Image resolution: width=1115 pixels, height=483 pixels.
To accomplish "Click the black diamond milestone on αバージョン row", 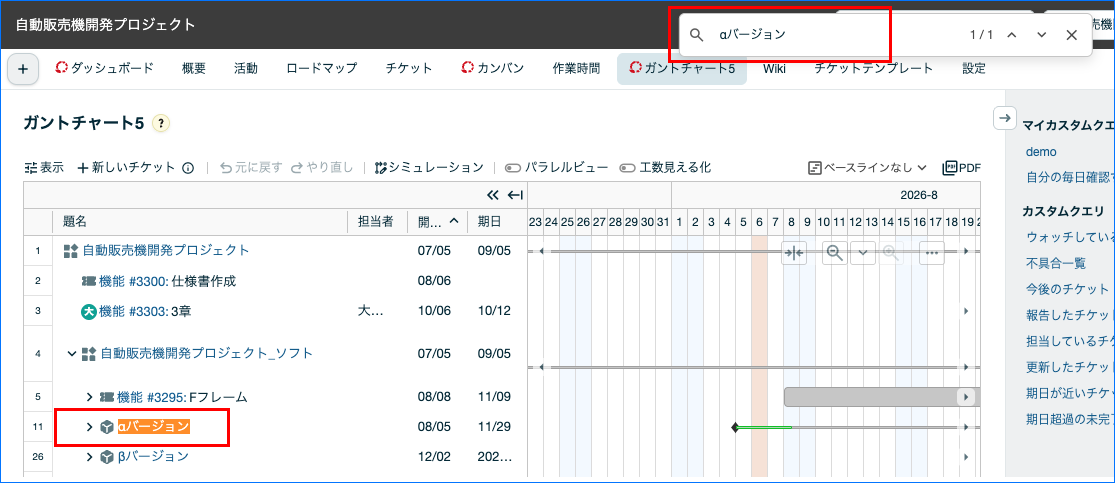I will (735, 428).
